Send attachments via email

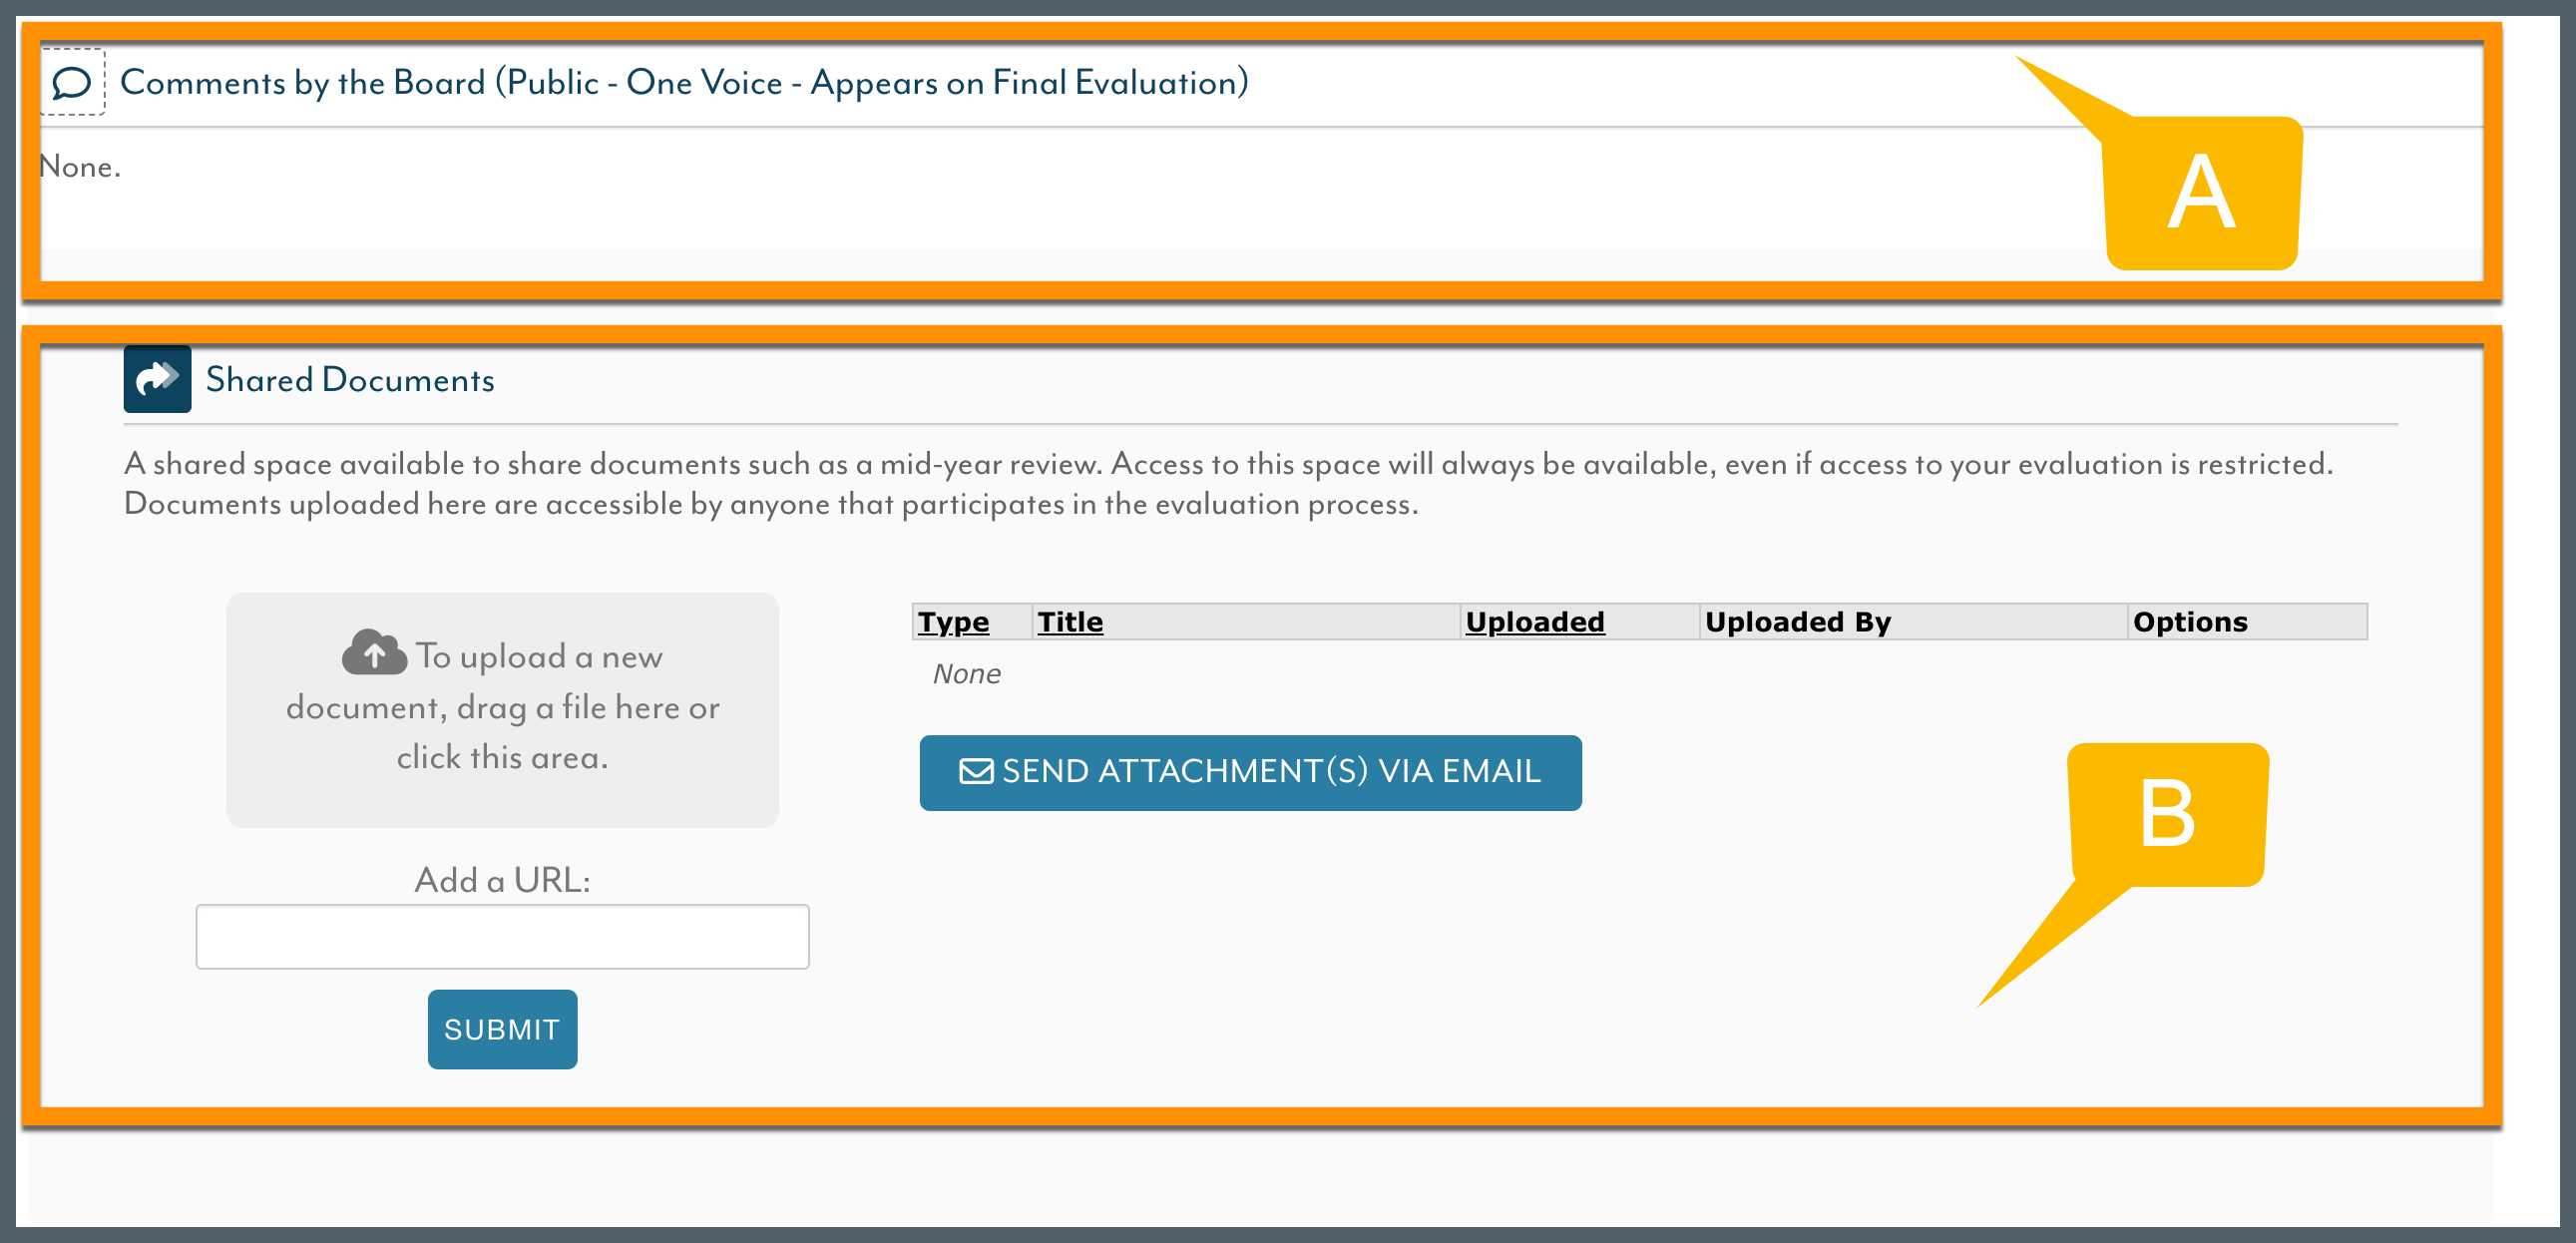(1250, 773)
